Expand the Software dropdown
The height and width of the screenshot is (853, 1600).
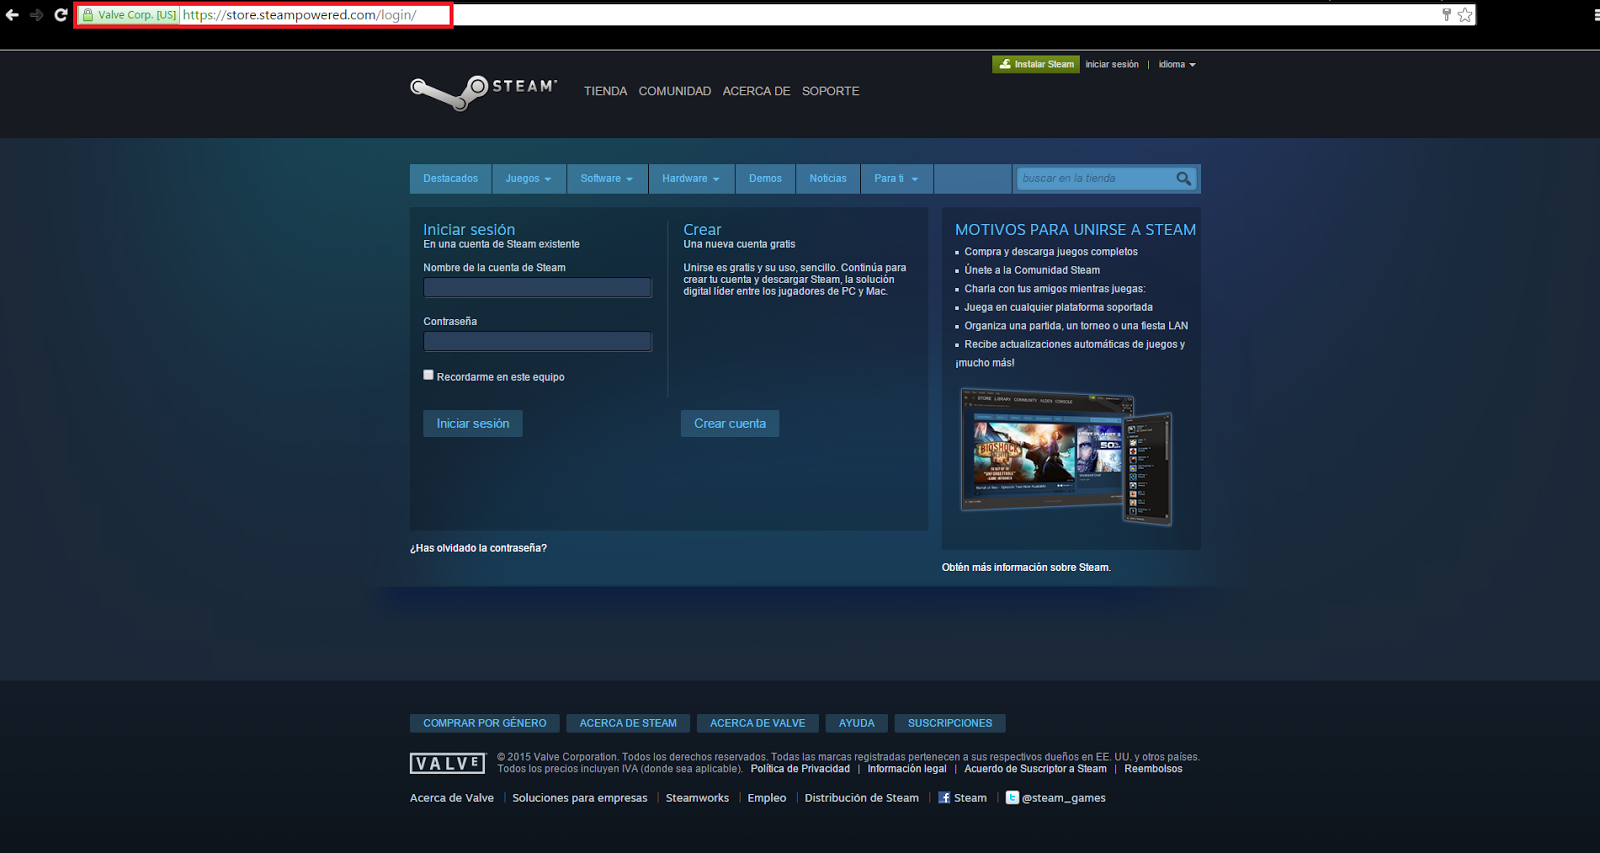[607, 179]
